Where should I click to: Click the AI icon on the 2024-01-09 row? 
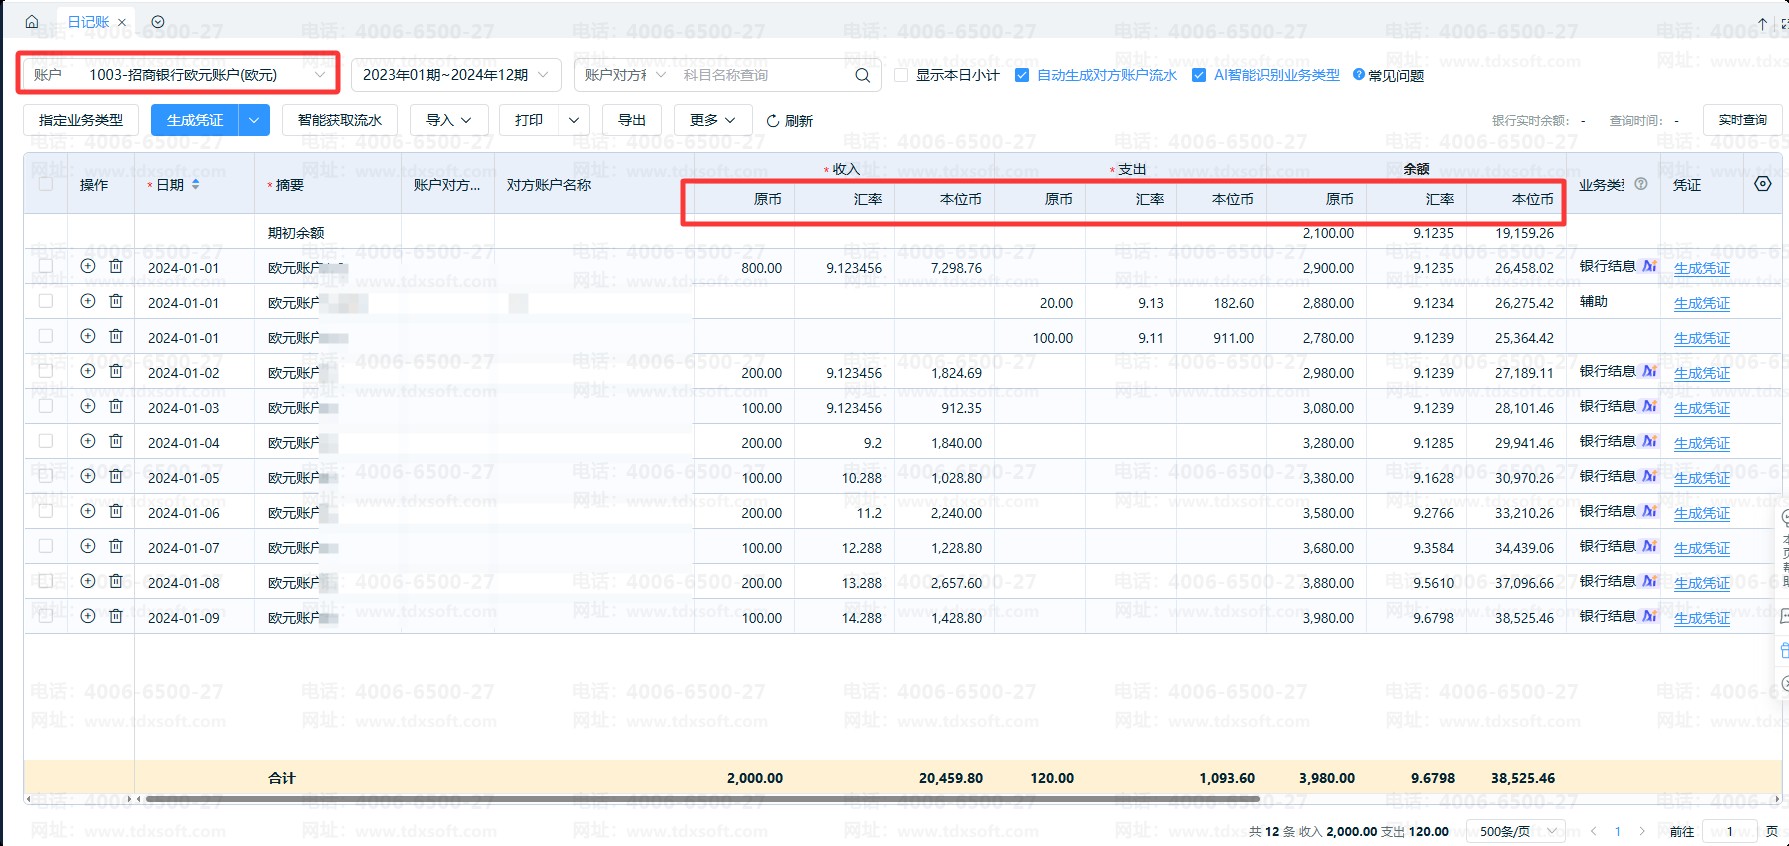coord(1649,616)
